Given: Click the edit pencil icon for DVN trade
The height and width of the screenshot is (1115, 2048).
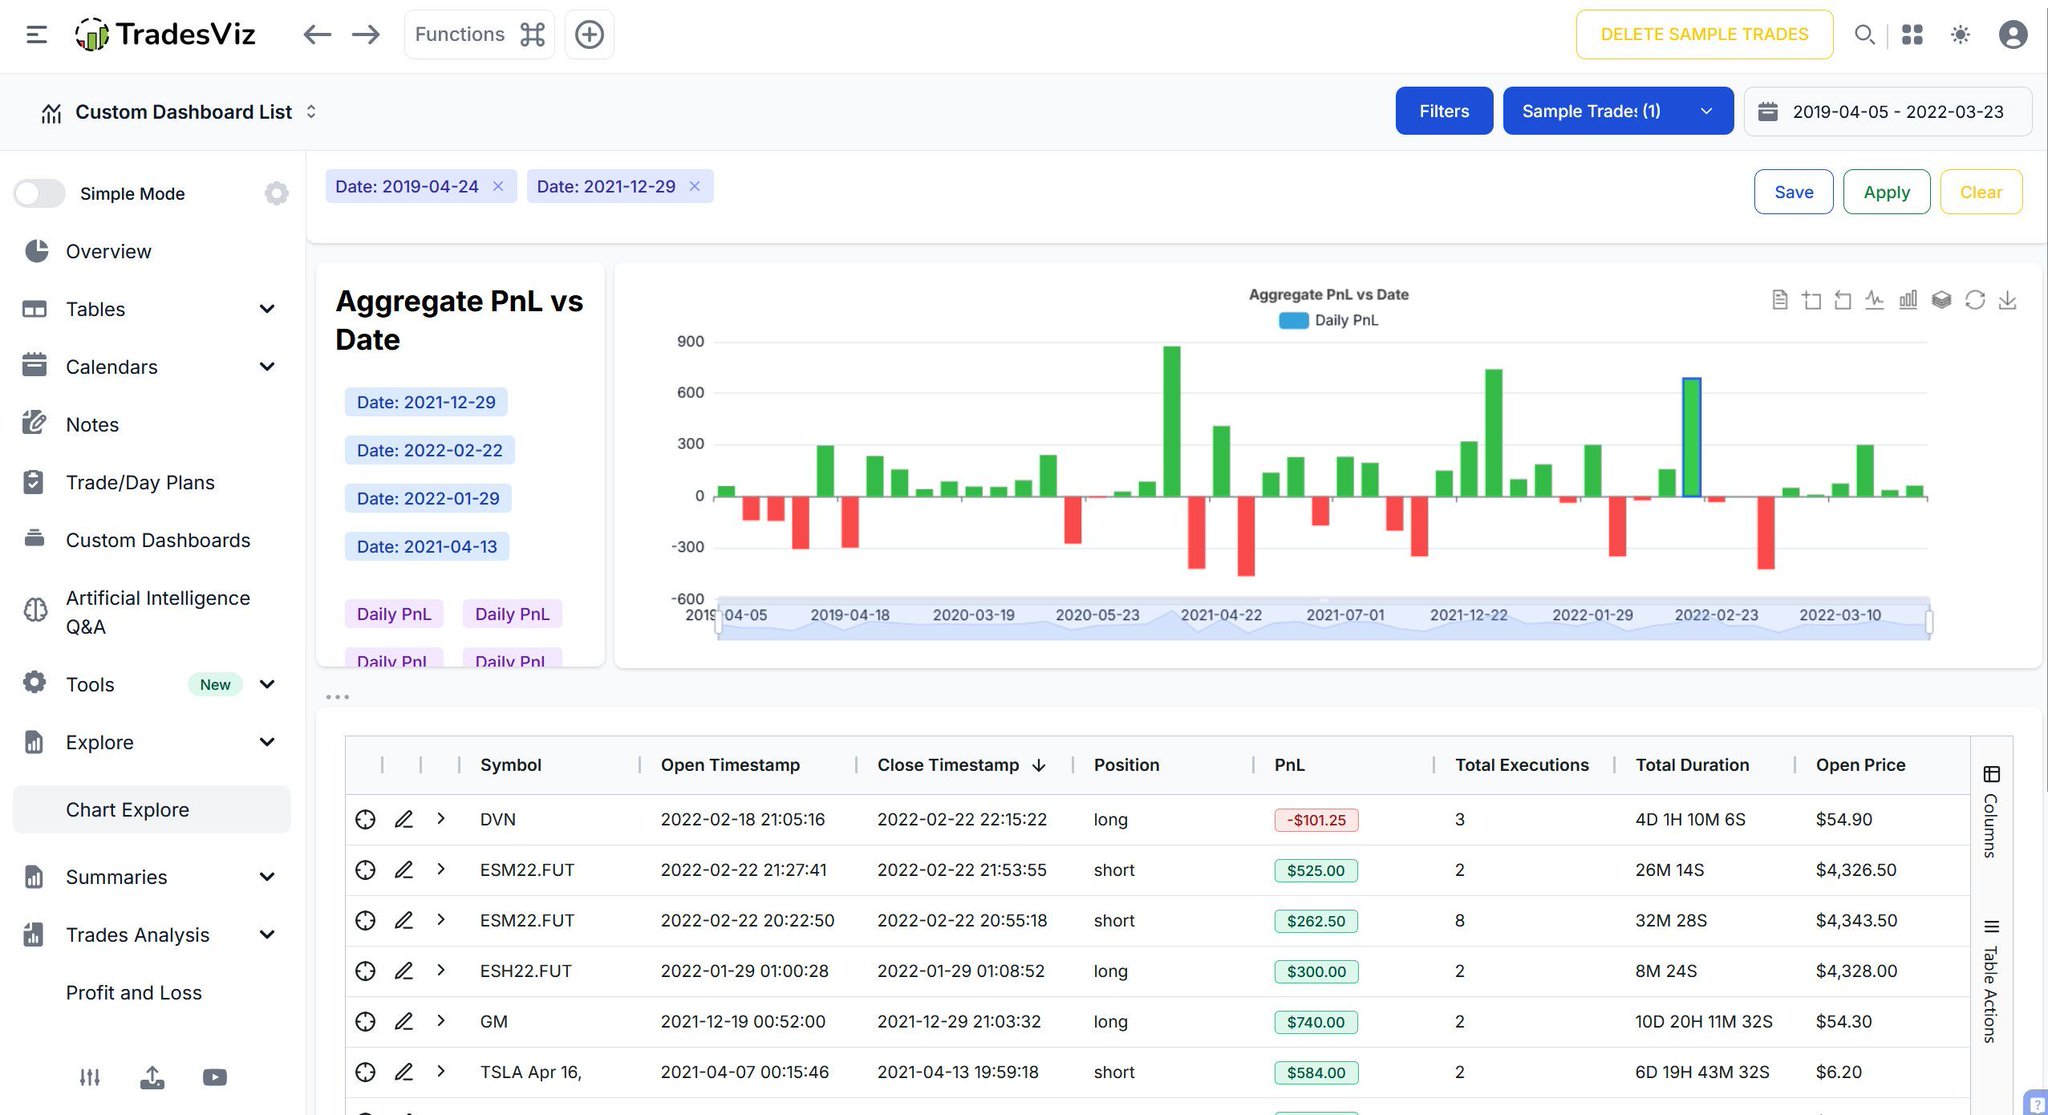Looking at the screenshot, I should (x=404, y=820).
